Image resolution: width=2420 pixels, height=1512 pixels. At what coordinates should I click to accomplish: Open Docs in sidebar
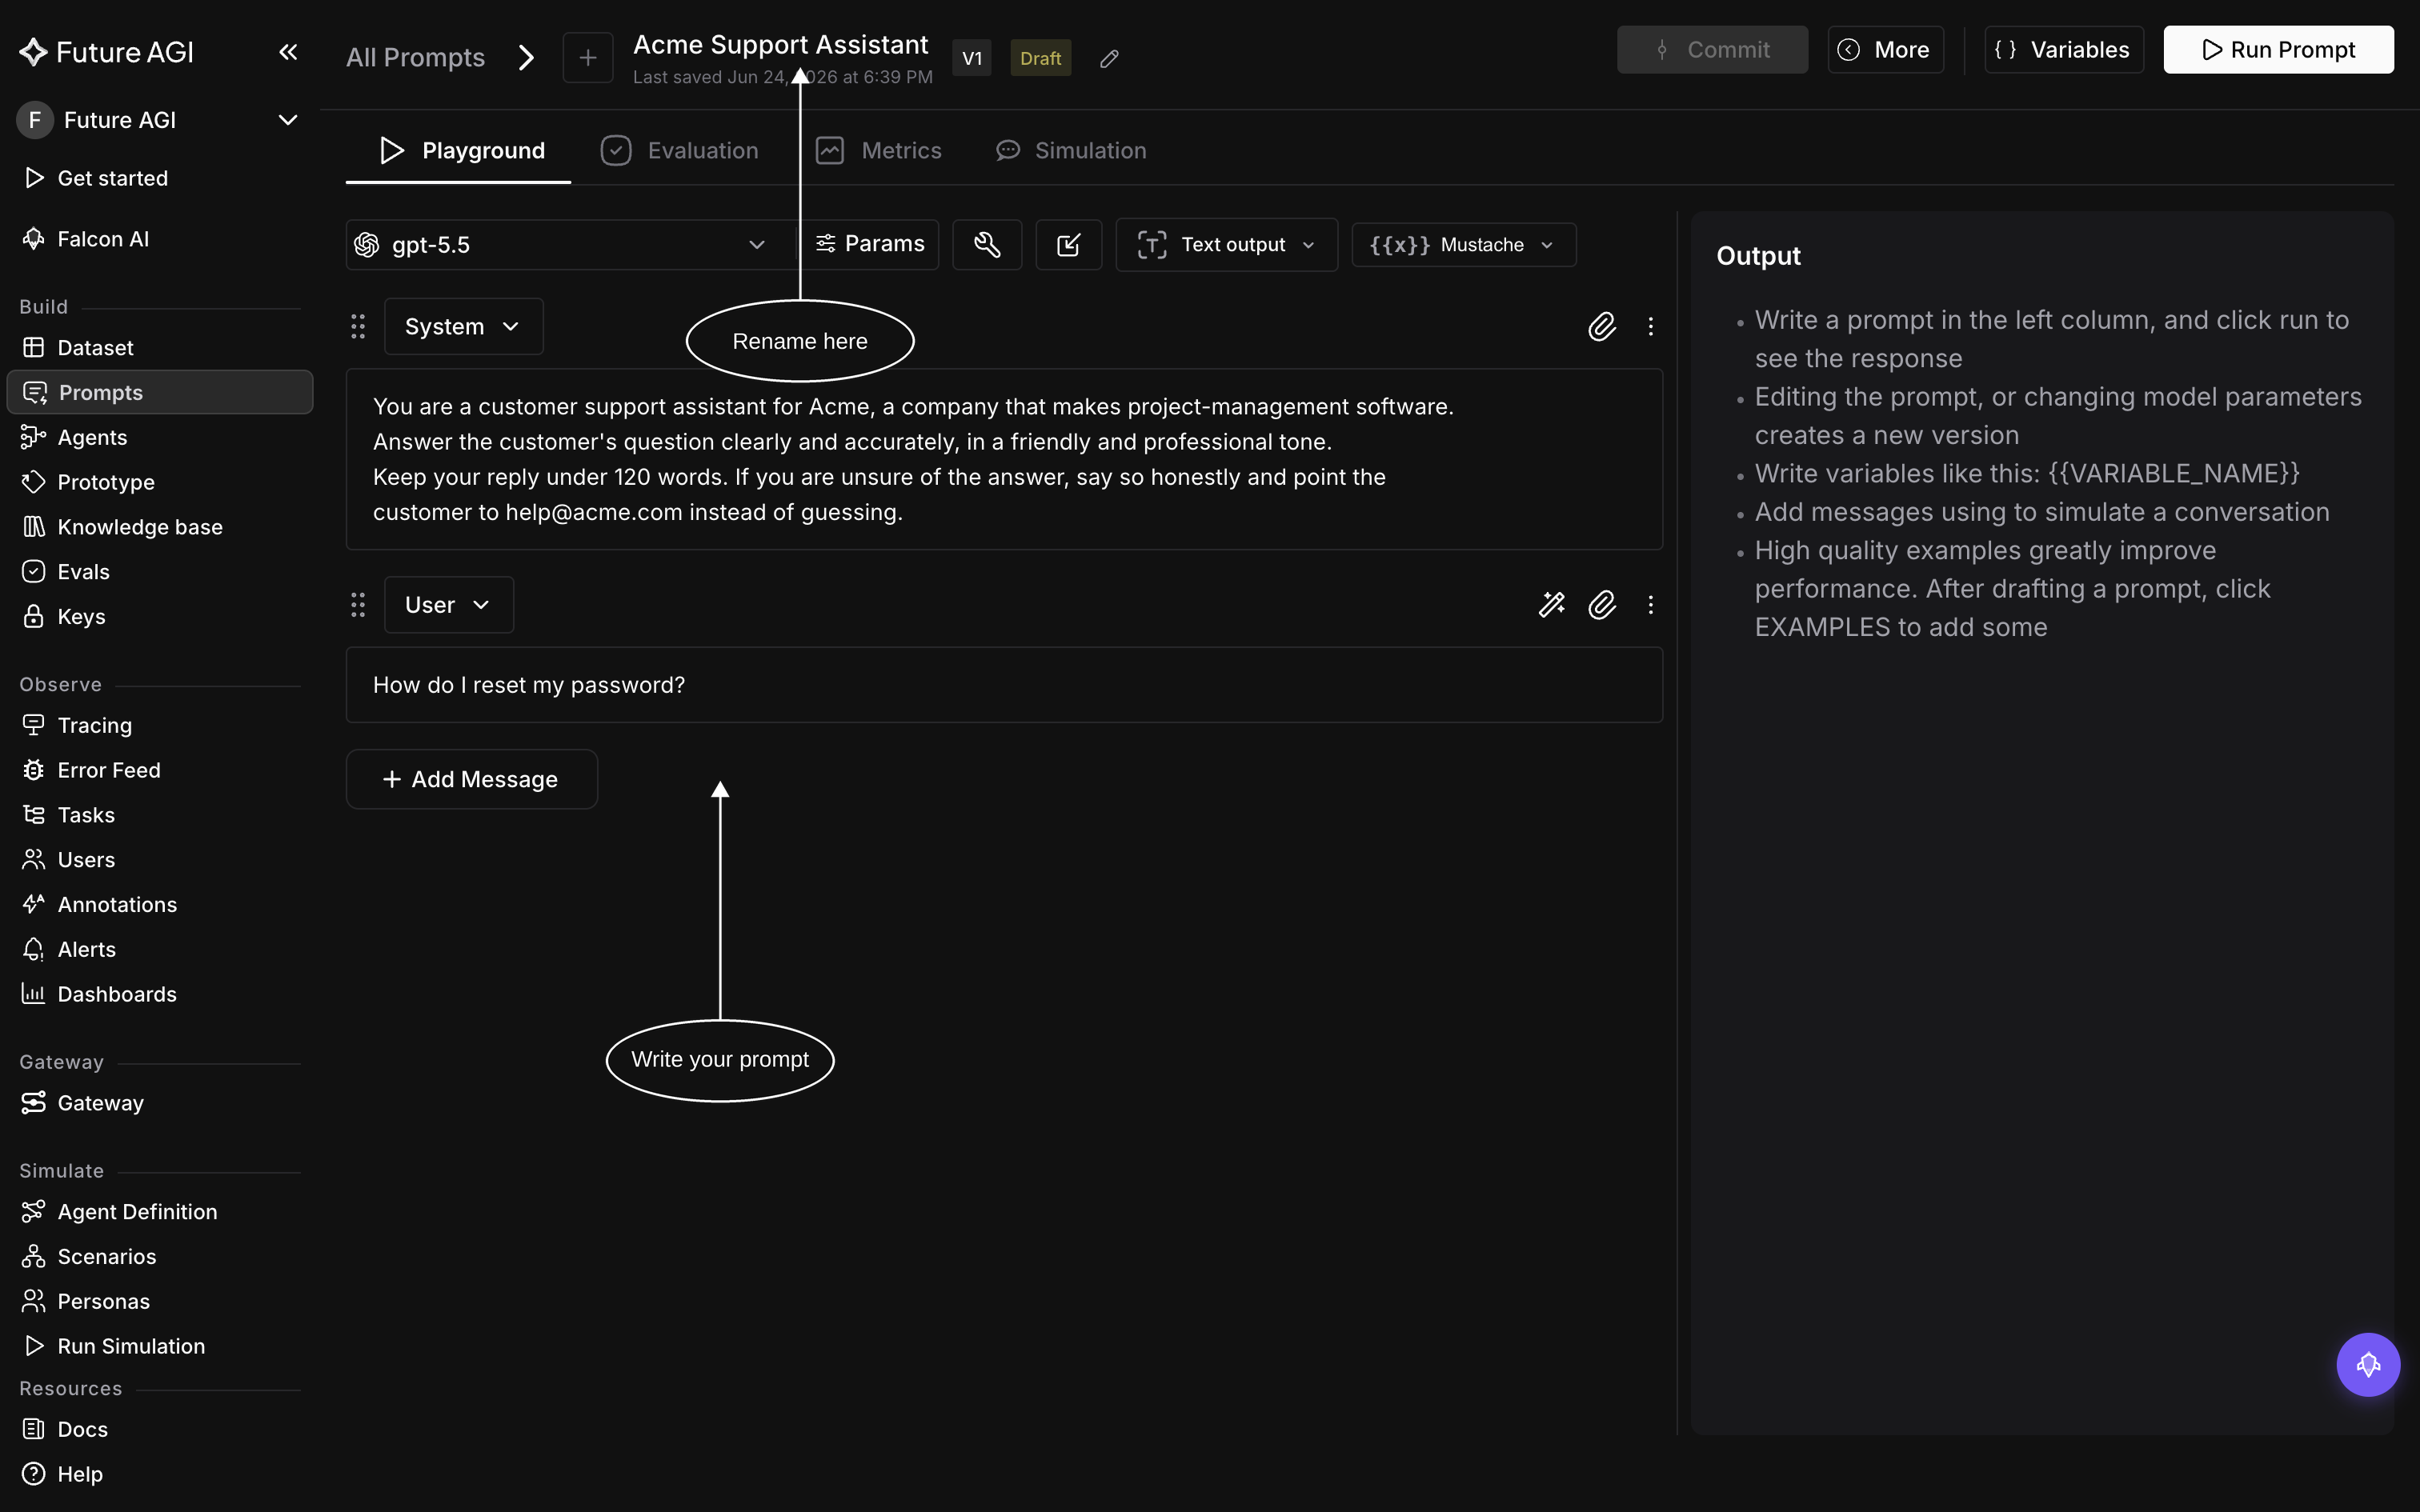[x=160, y=1430]
